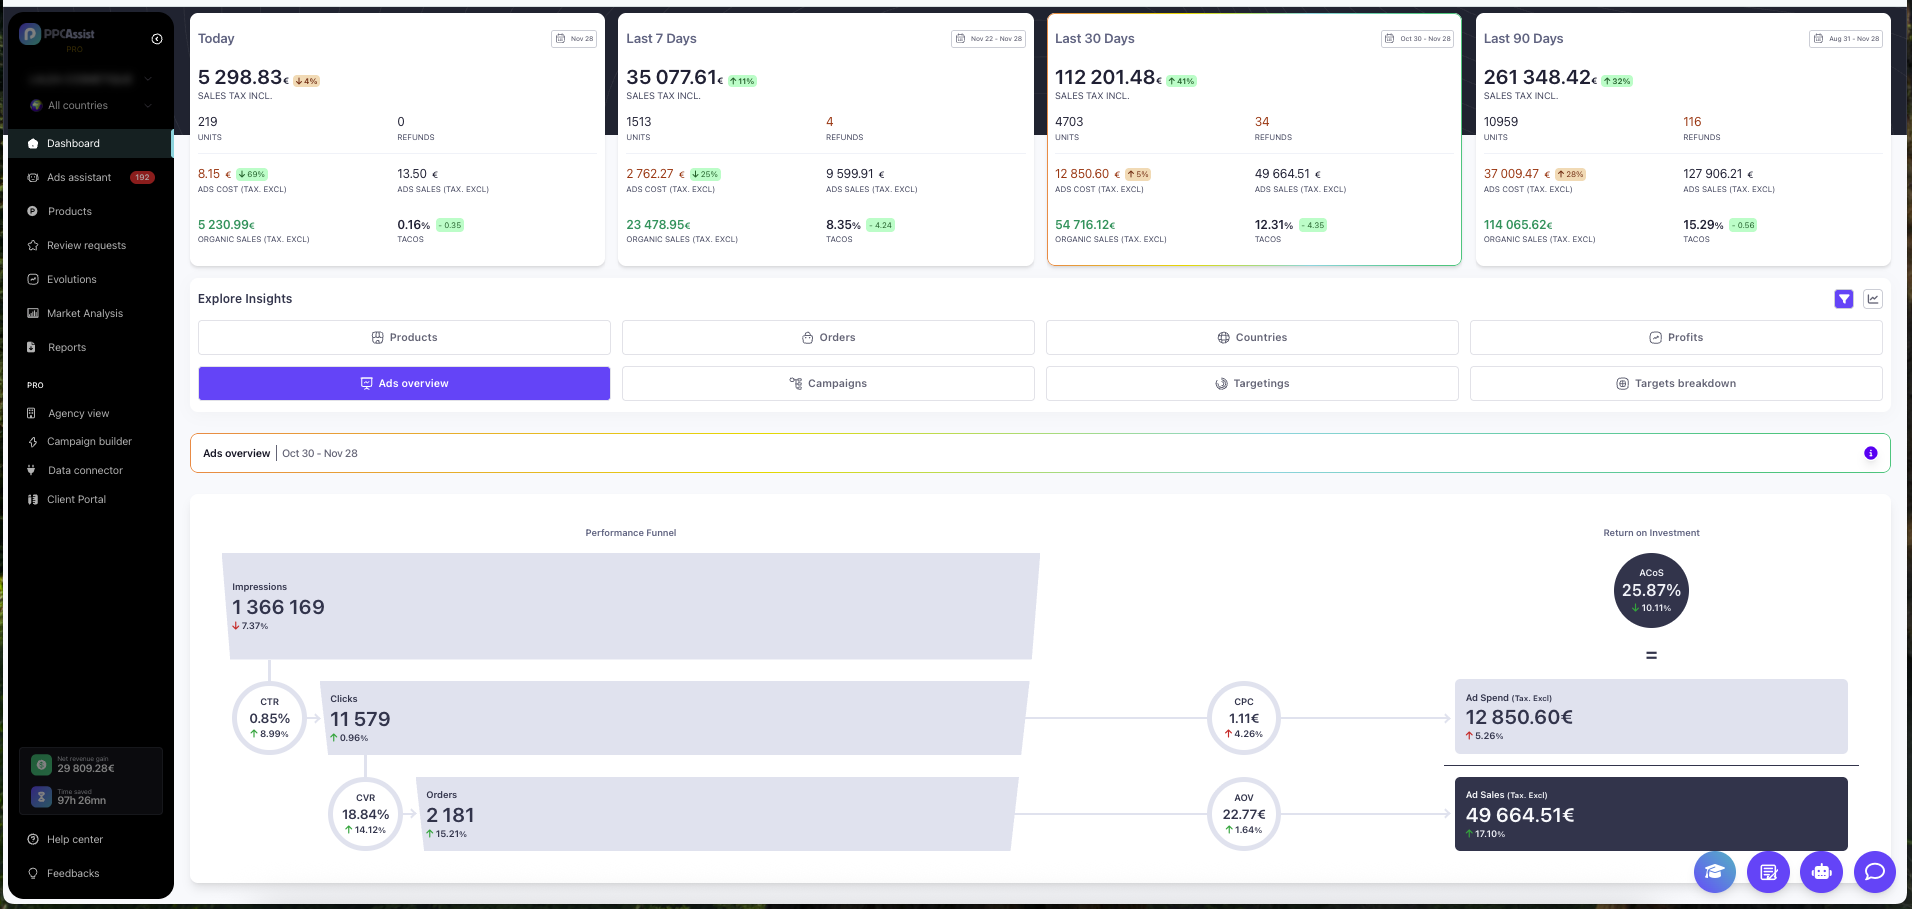
Task: Select the Last 30 Days summary card
Action: pyautogui.click(x=1253, y=140)
